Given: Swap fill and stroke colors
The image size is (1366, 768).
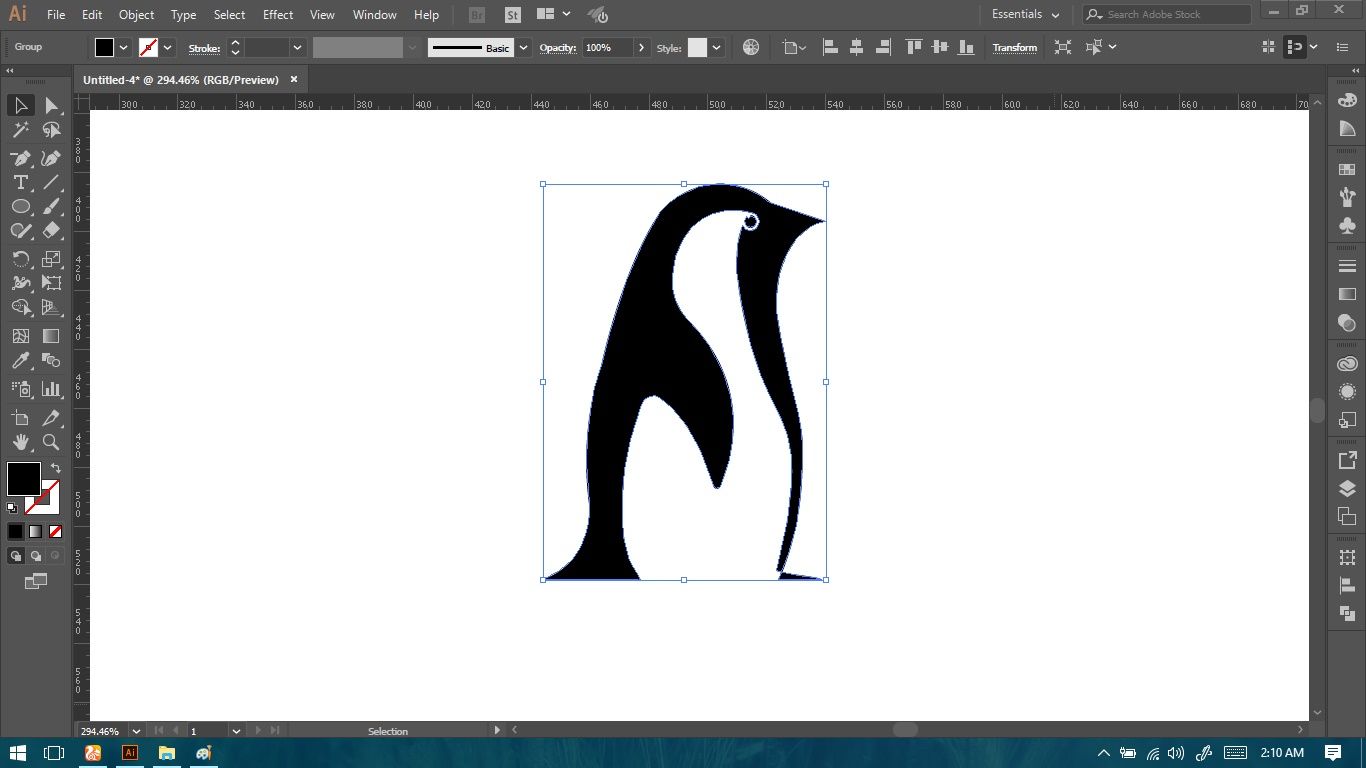Looking at the screenshot, I should [55, 468].
